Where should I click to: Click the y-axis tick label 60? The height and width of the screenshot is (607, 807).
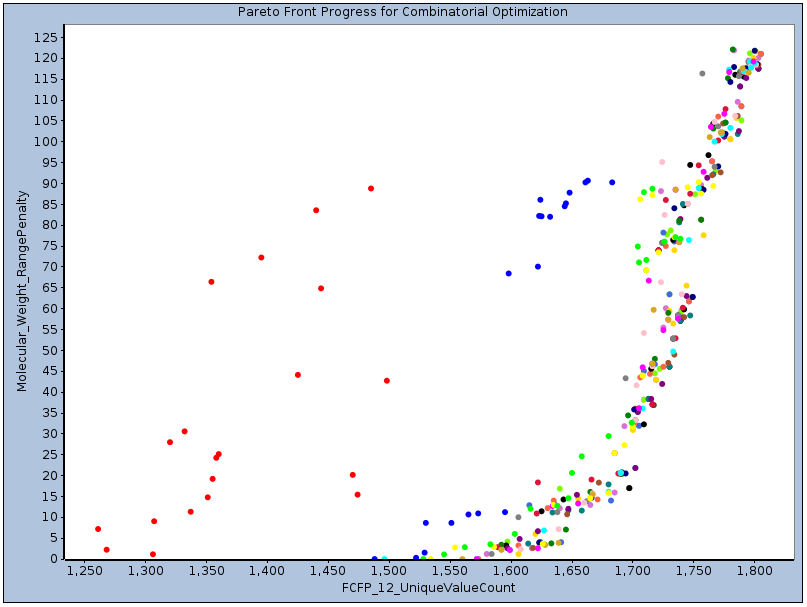[x=49, y=308]
